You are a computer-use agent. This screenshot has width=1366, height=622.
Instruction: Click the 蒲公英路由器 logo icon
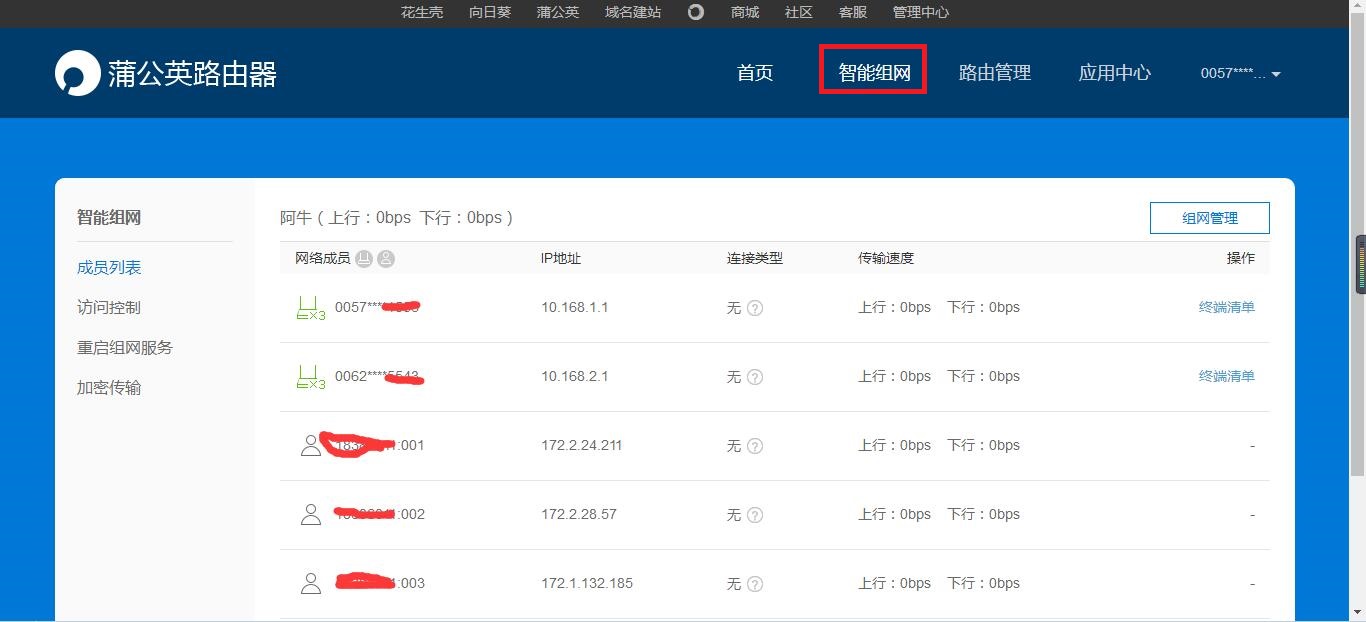pyautogui.click(x=77, y=72)
